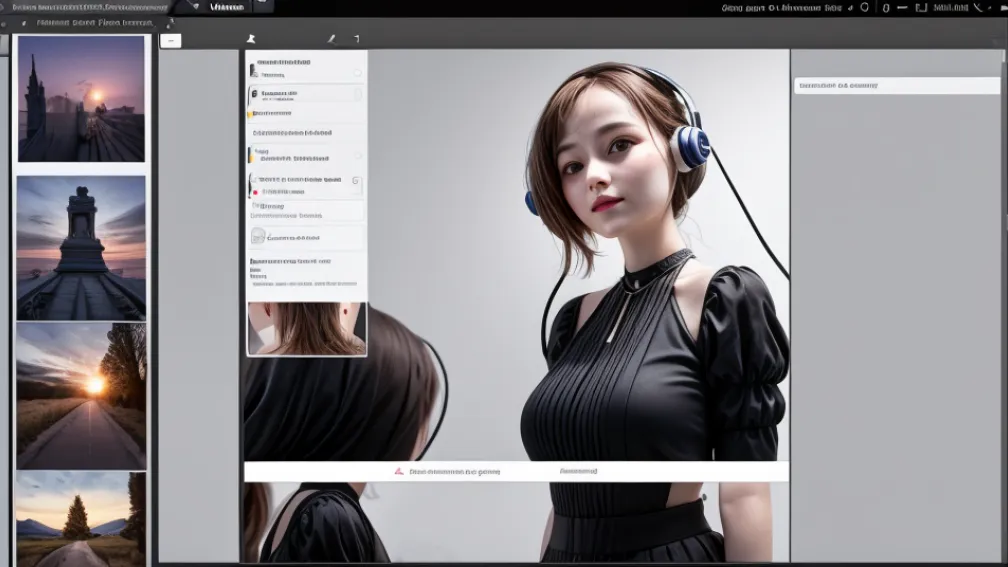Click the message text beside the warning triangle
The image size is (1008, 567).
(x=454, y=471)
